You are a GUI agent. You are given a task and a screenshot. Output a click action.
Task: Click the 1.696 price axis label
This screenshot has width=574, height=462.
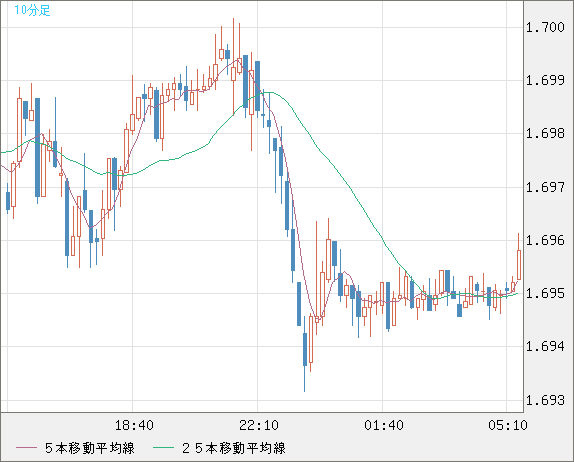545,241
